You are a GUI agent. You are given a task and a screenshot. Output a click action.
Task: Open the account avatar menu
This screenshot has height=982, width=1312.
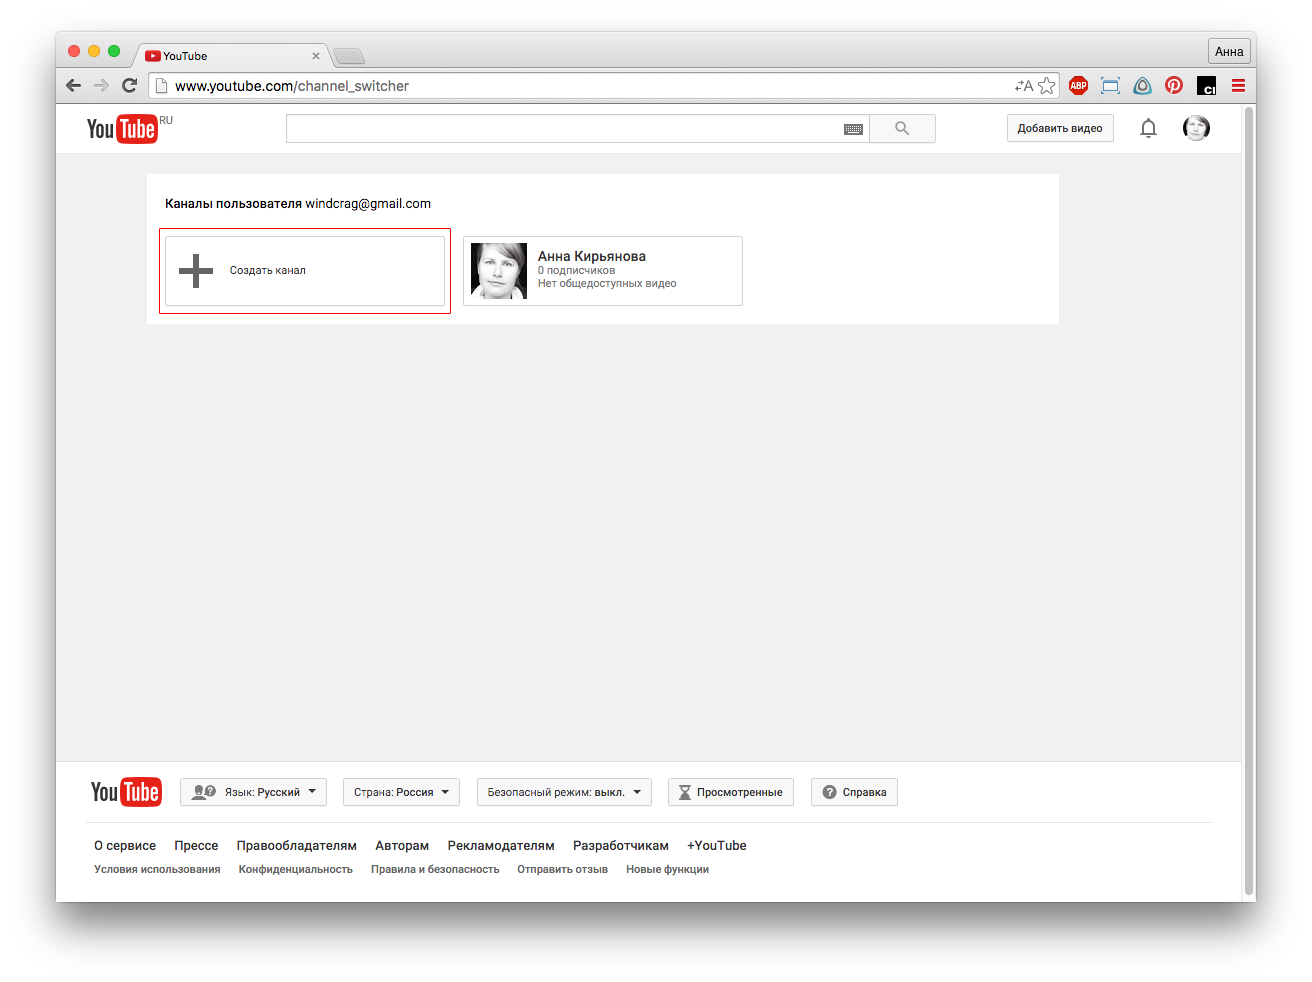(x=1196, y=128)
